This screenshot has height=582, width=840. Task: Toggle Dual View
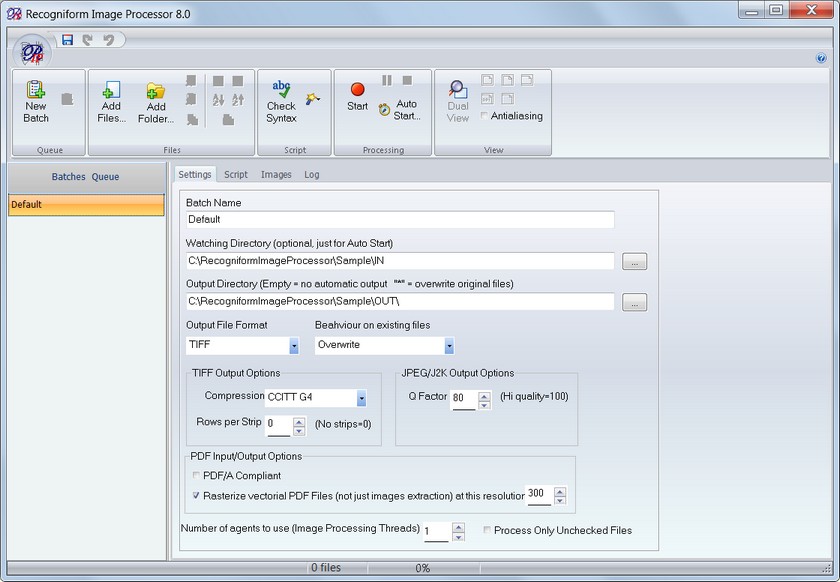[x=458, y=102]
